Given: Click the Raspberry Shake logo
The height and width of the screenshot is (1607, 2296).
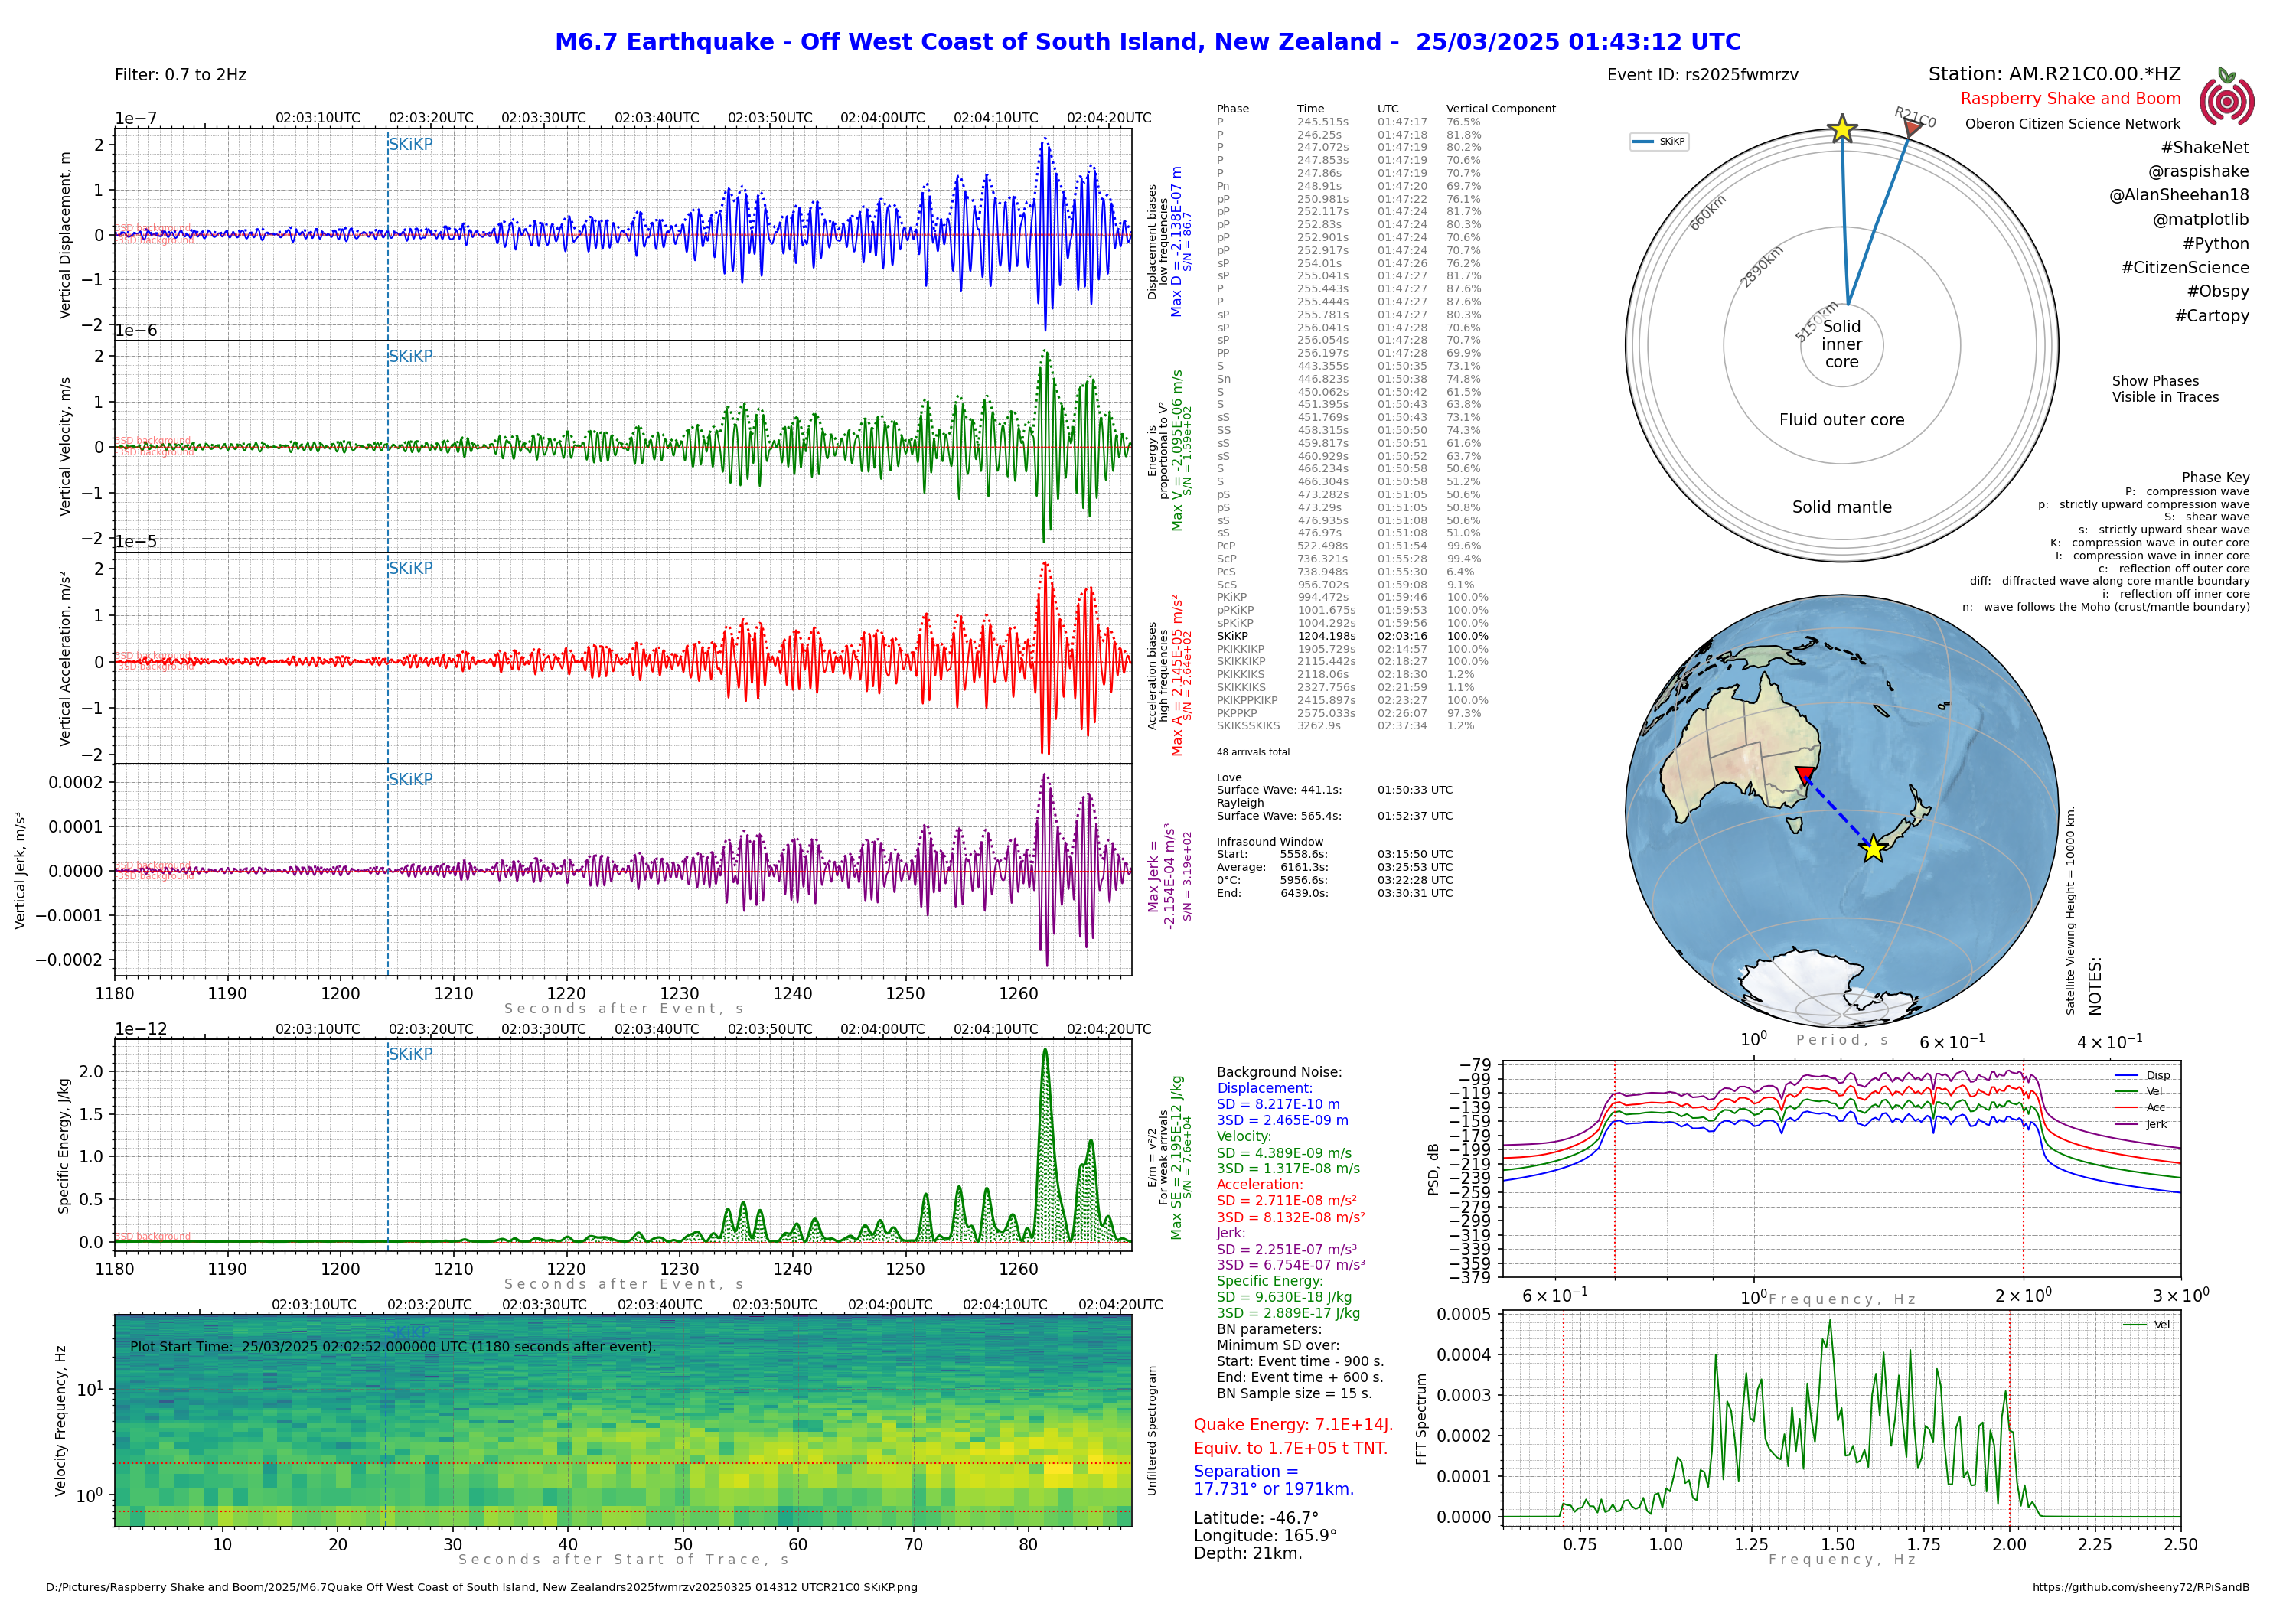Looking at the screenshot, I should click(x=2226, y=97).
